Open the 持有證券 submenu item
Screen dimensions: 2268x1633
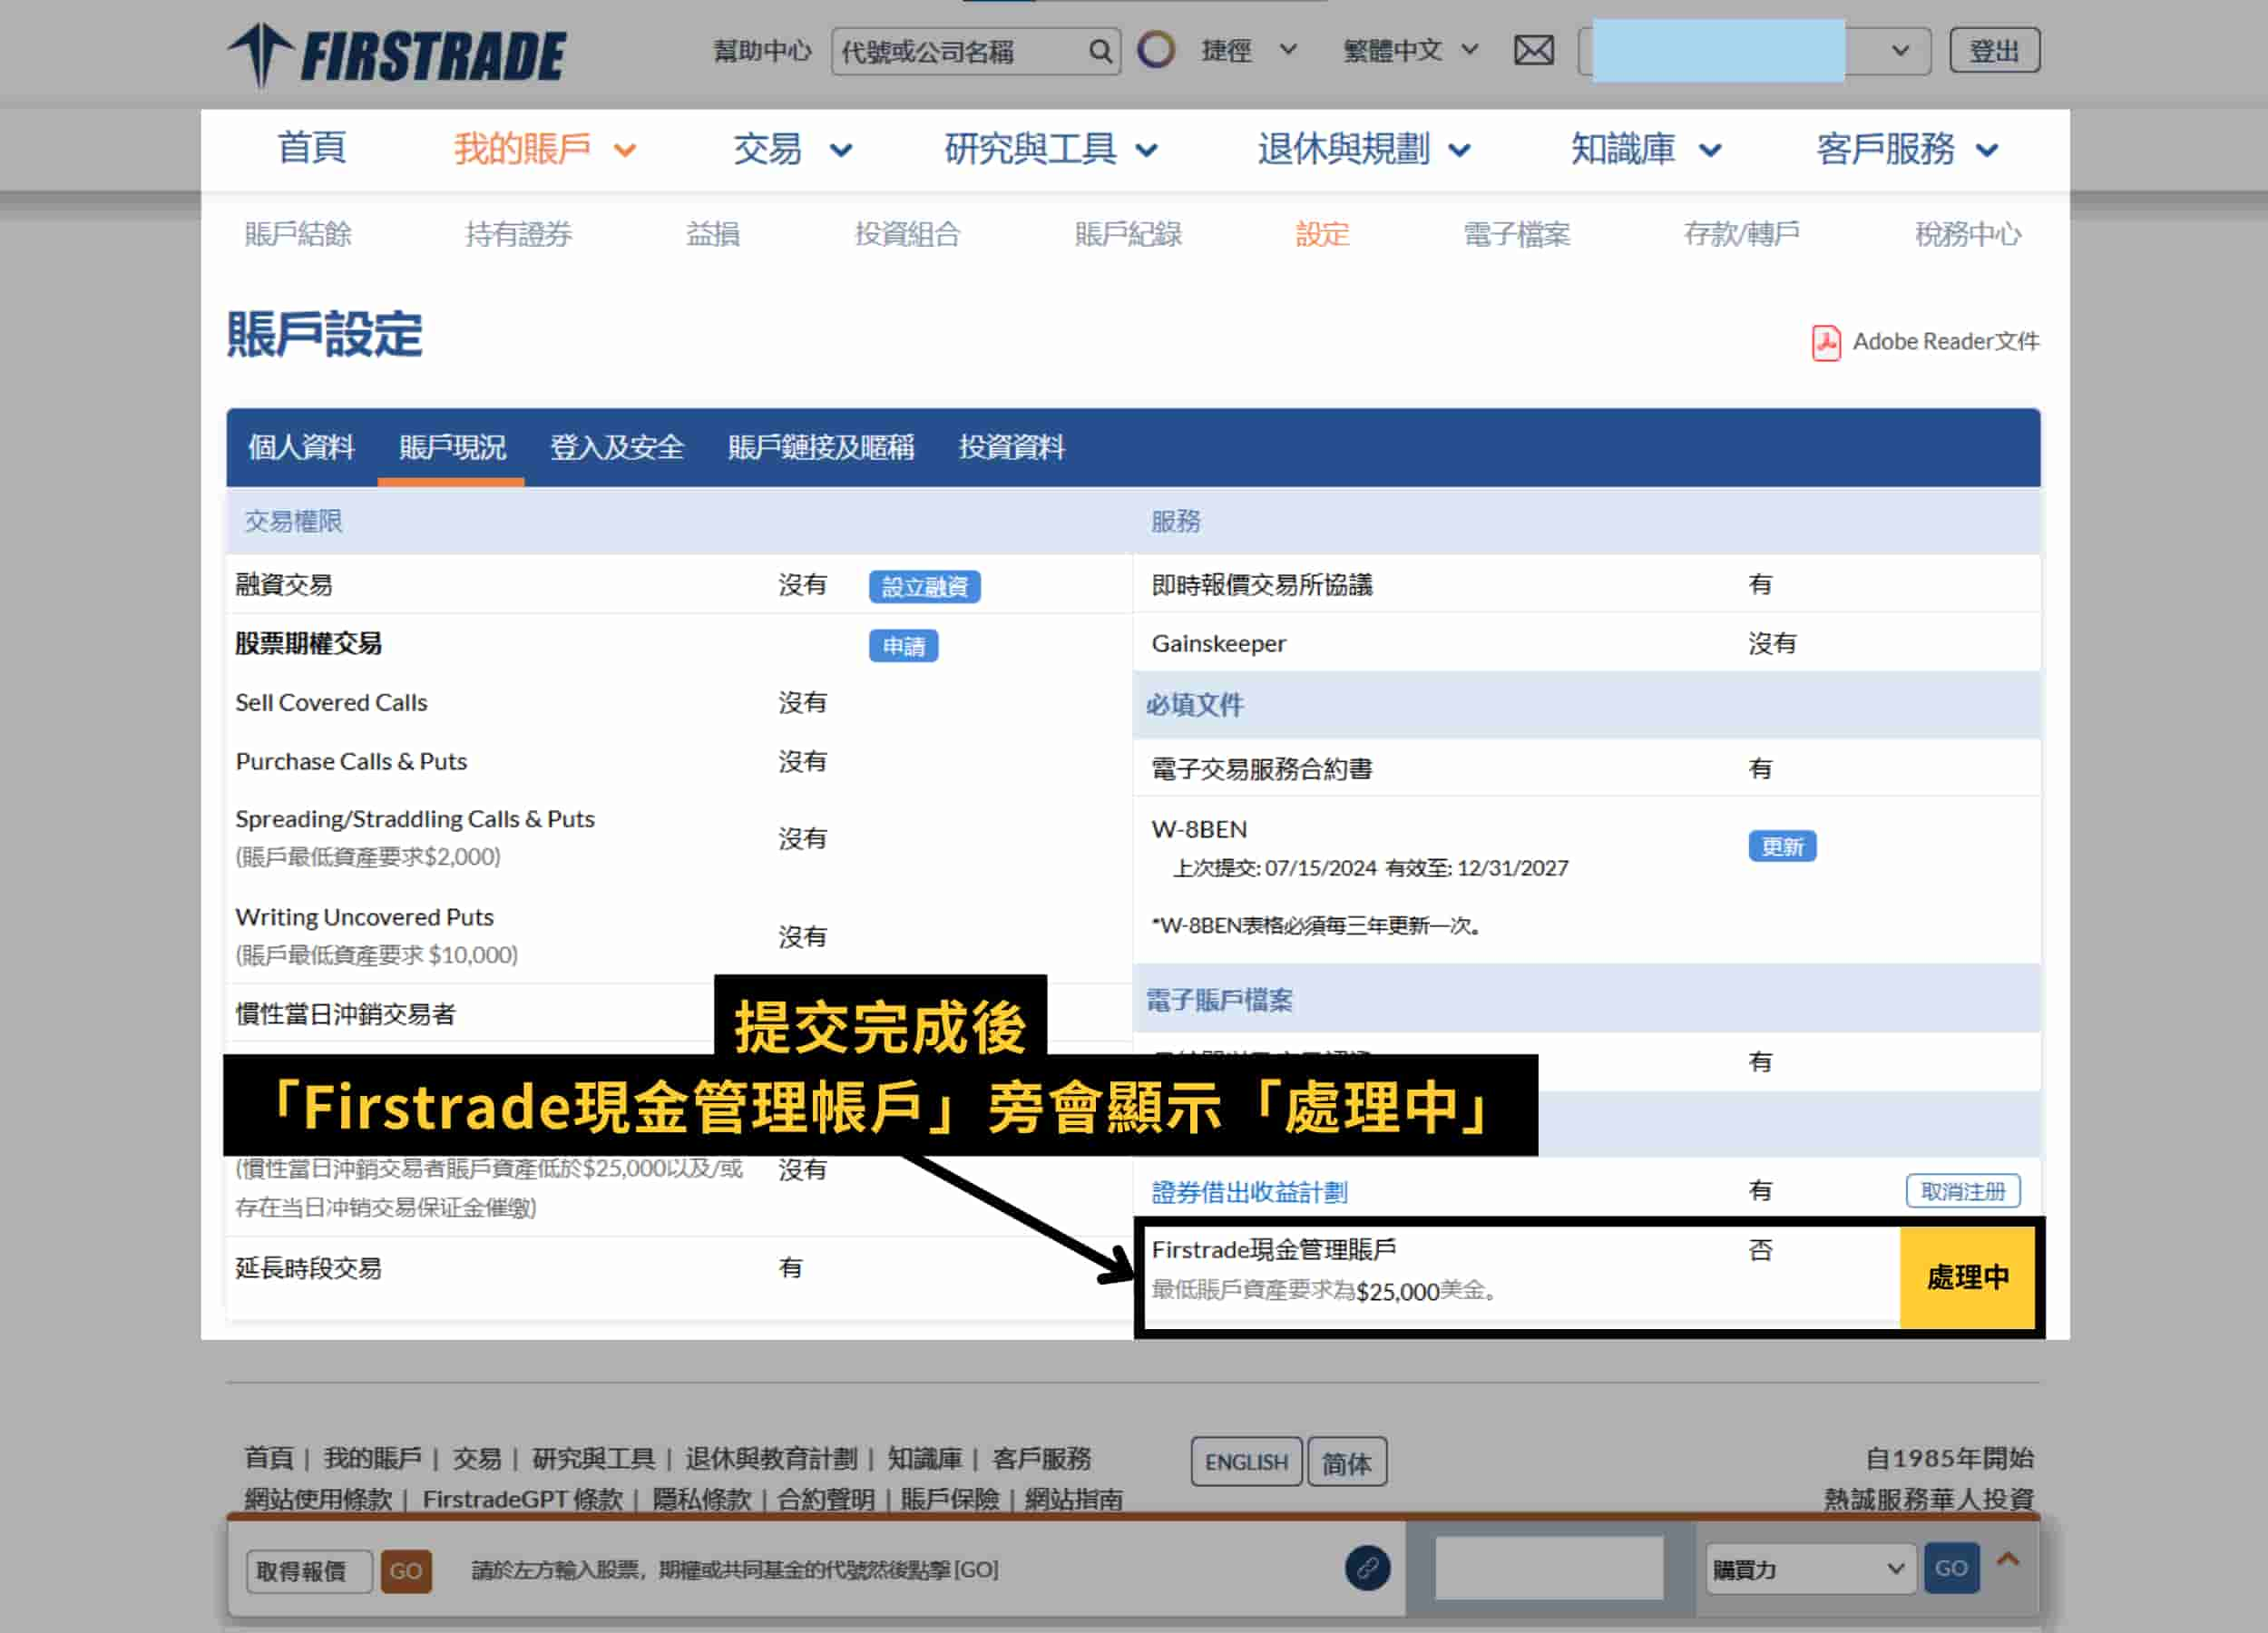518,234
